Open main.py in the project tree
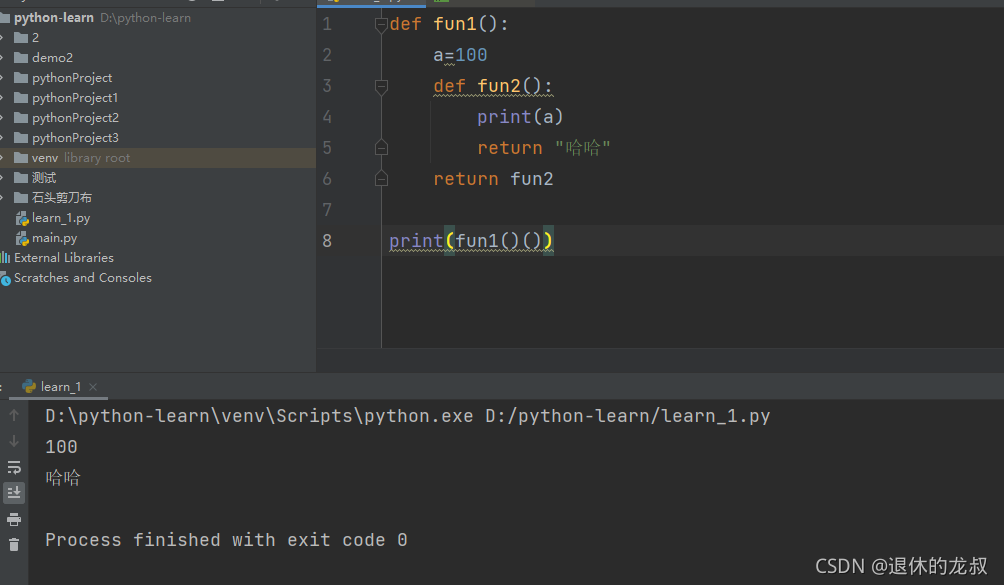1004x585 pixels. pyautogui.click(x=54, y=238)
